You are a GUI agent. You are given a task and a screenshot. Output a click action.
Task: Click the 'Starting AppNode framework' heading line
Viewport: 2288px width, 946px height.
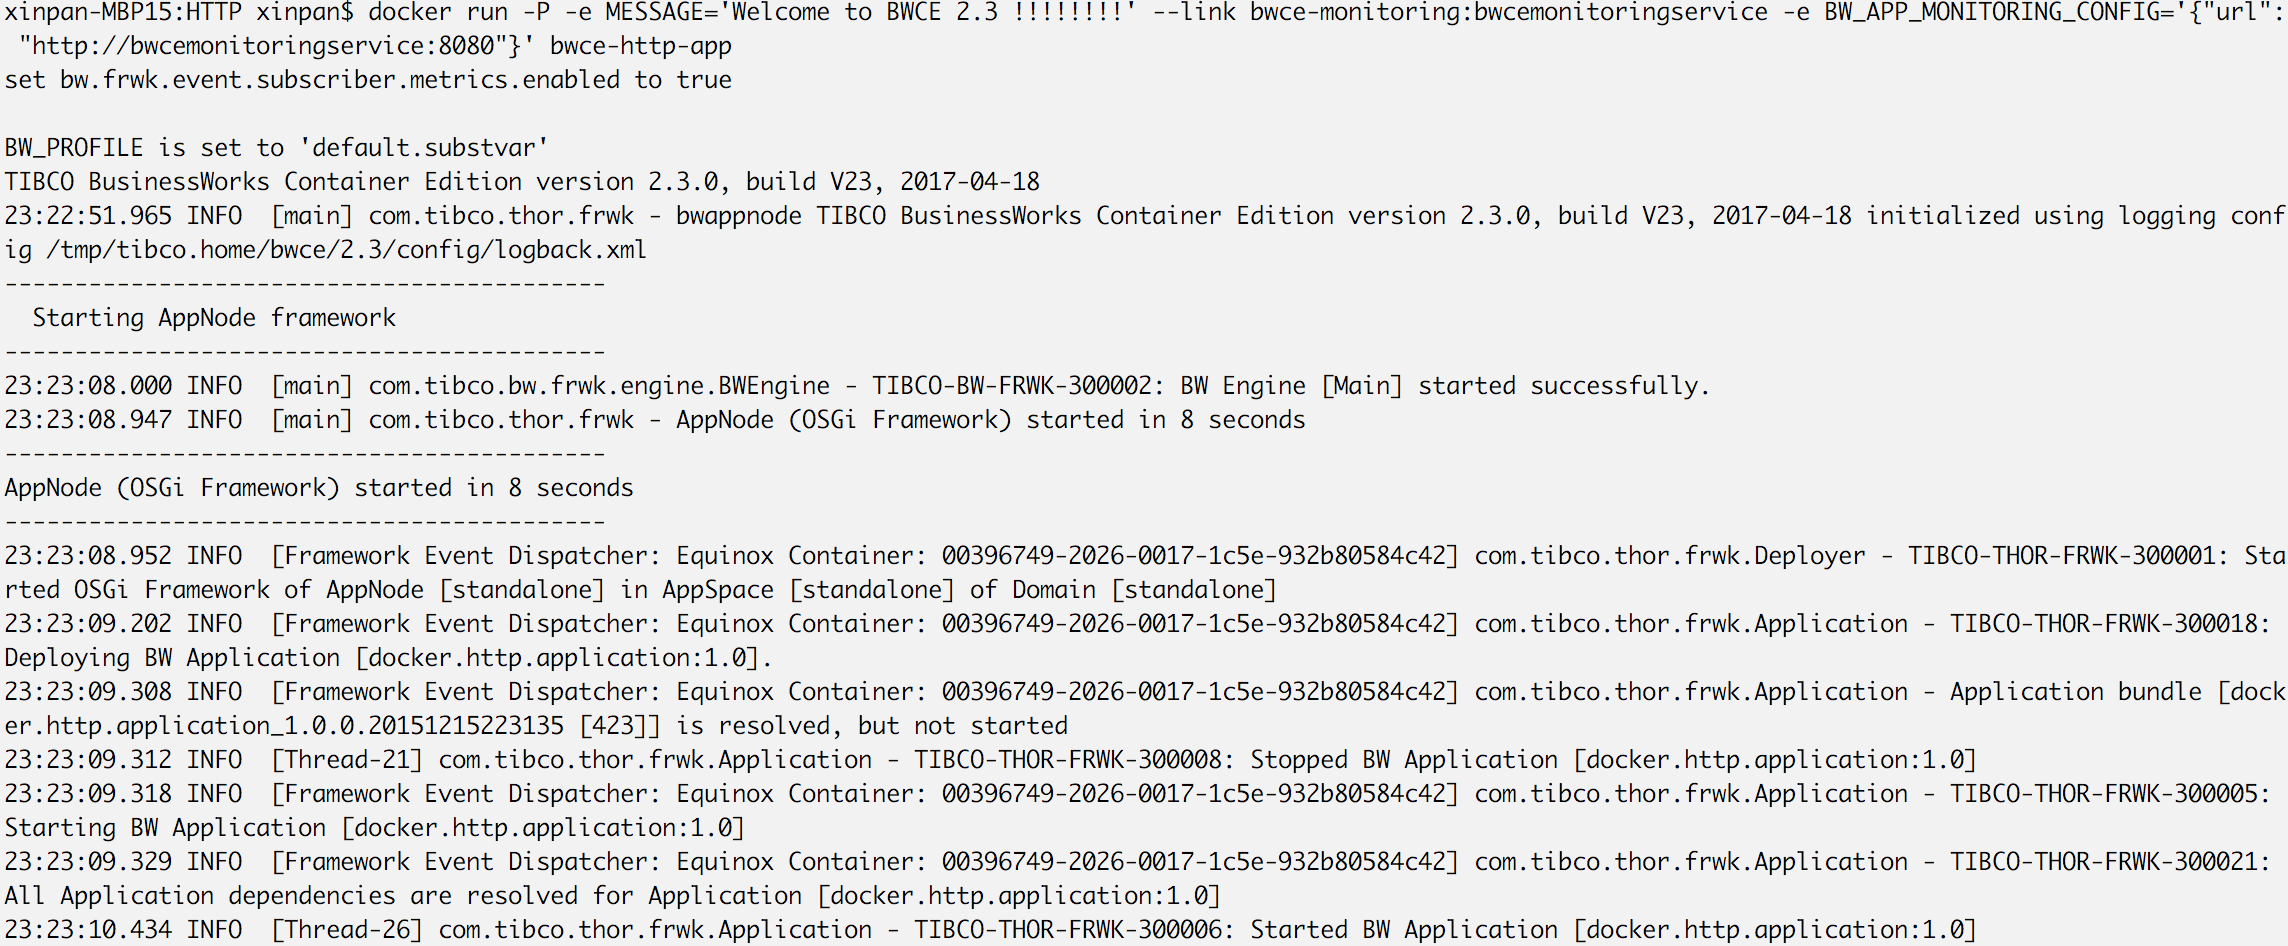pyautogui.click(x=214, y=318)
